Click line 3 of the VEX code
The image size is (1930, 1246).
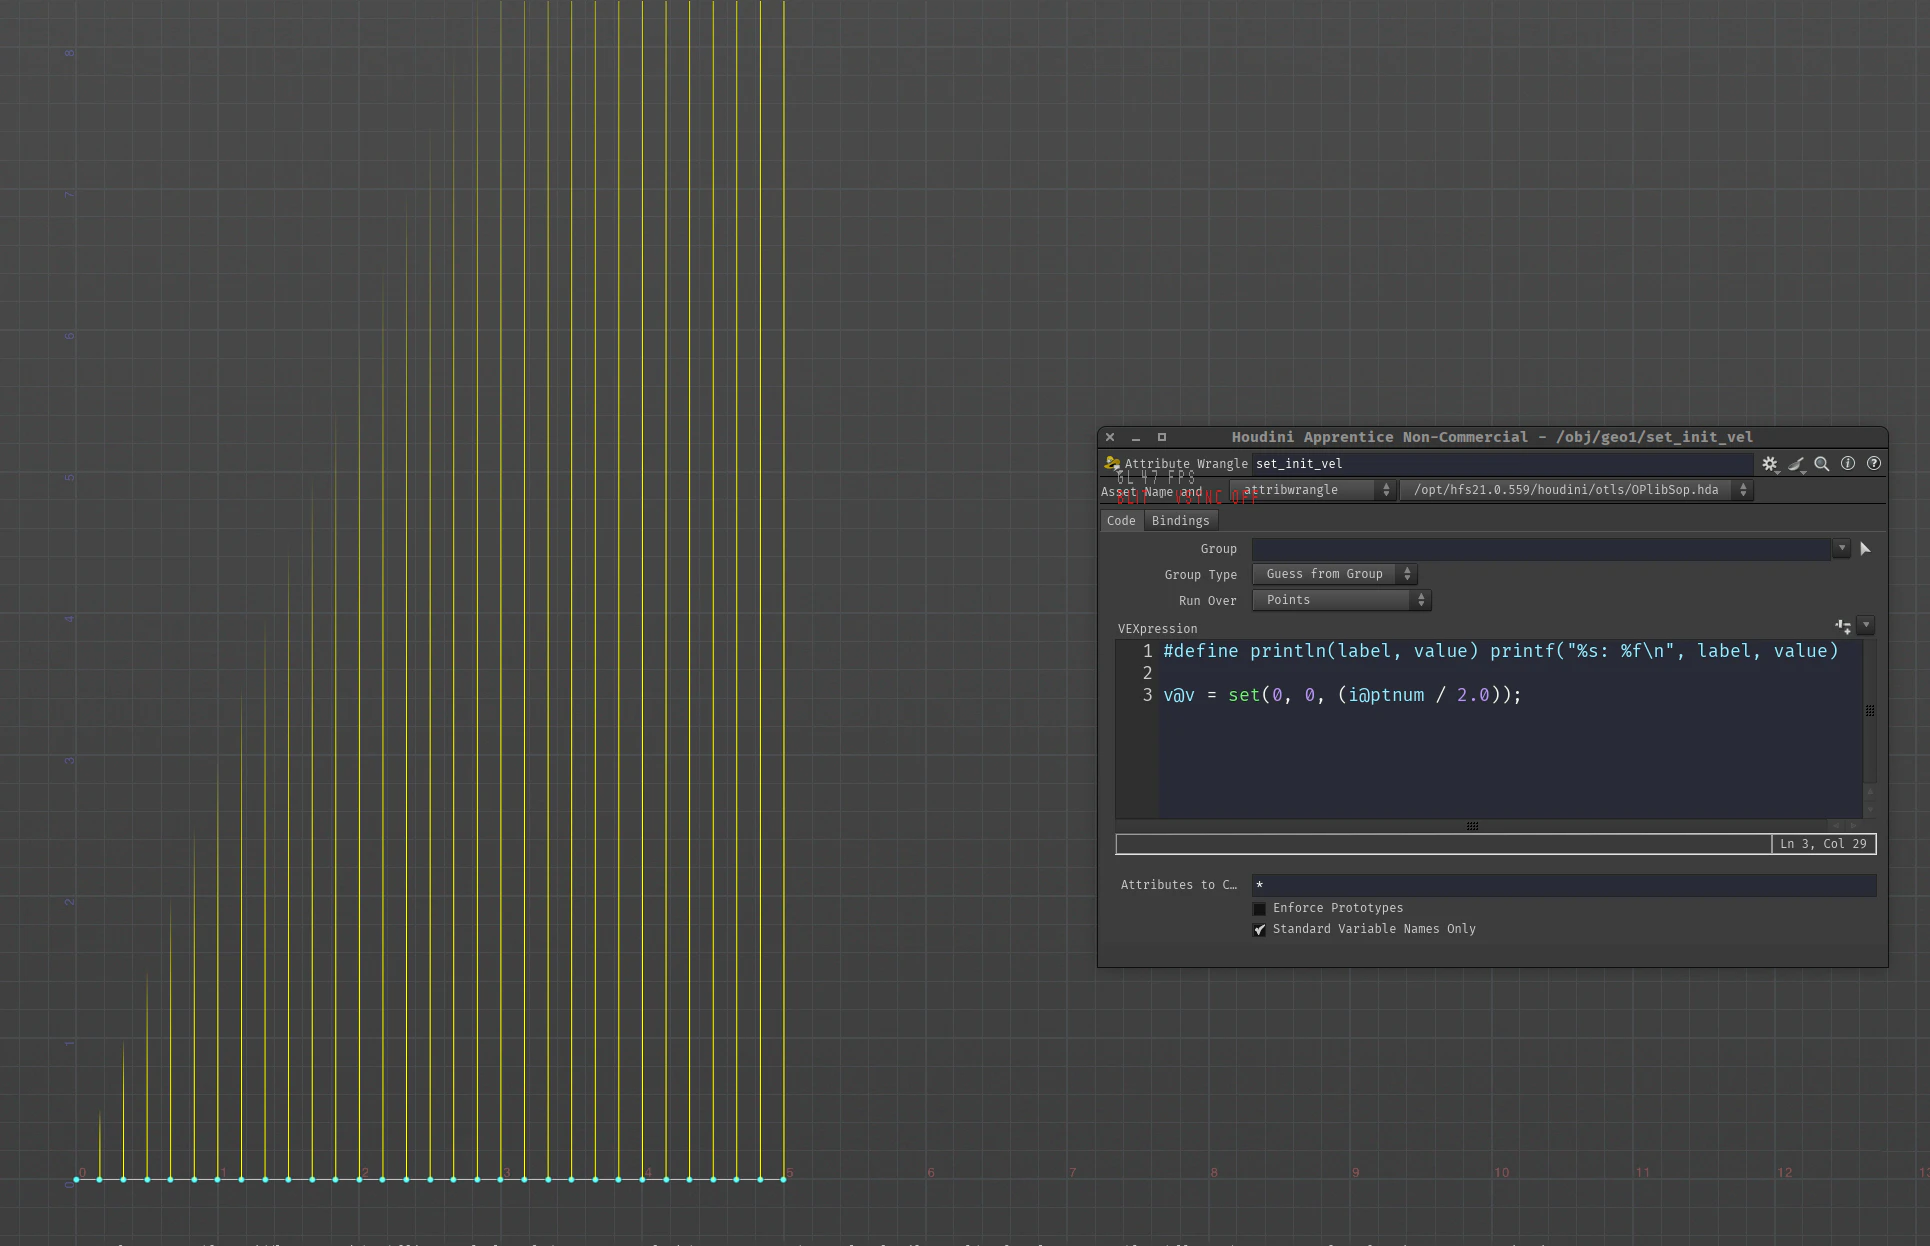click(1342, 695)
